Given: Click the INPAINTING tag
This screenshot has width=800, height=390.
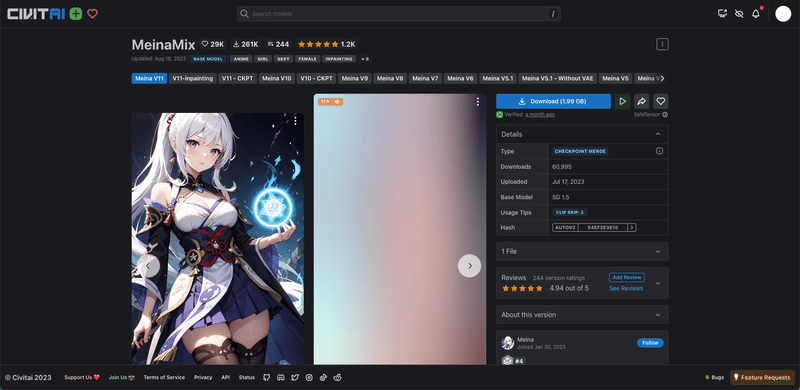Looking at the screenshot, I should pos(339,59).
